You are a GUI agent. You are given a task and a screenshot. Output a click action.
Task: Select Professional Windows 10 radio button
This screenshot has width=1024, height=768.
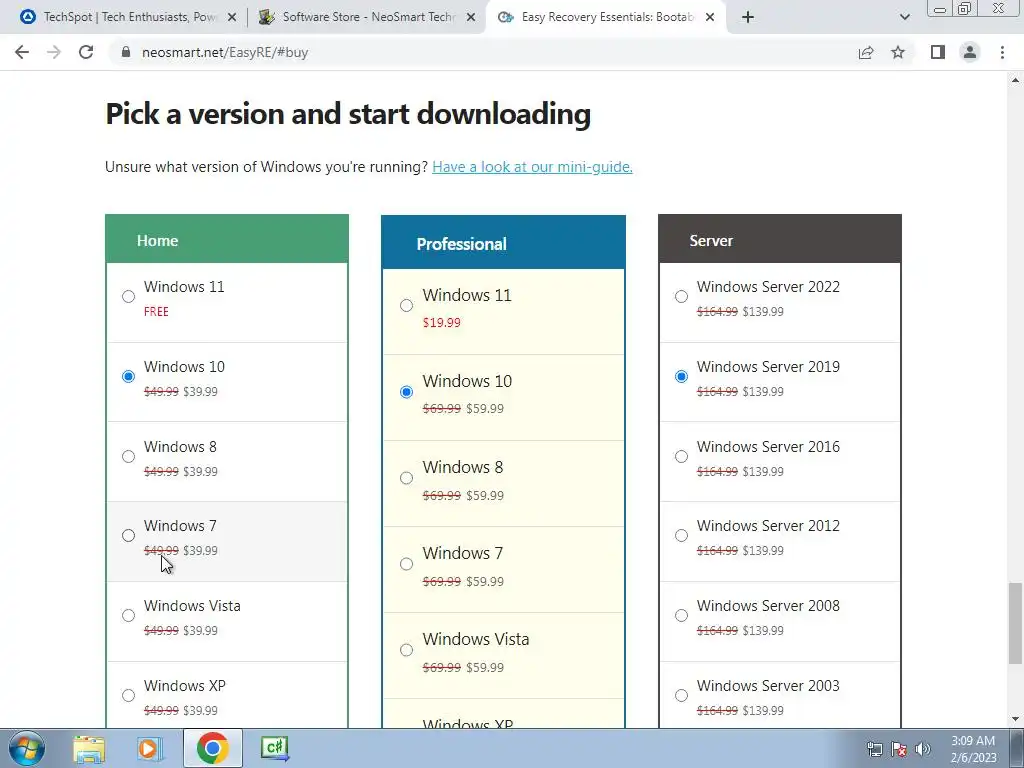(406, 392)
